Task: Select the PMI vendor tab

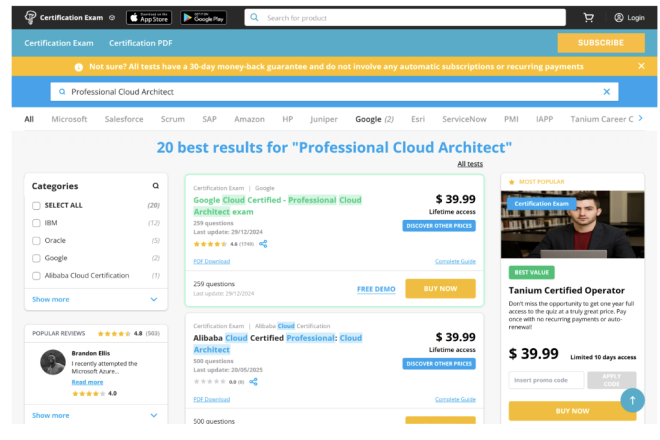Action: tap(511, 119)
